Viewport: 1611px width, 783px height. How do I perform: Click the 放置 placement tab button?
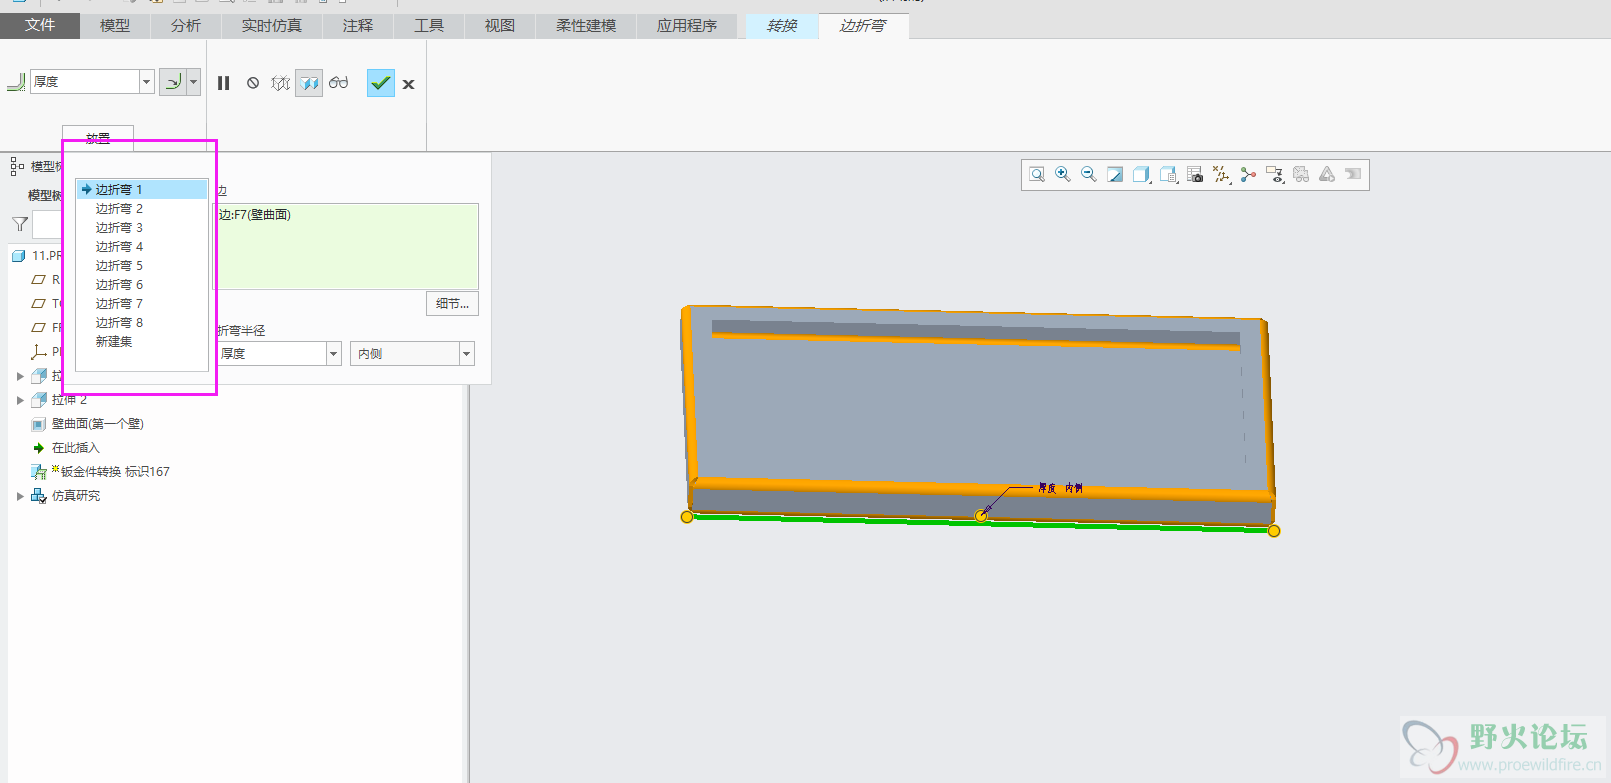click(98, 138)
